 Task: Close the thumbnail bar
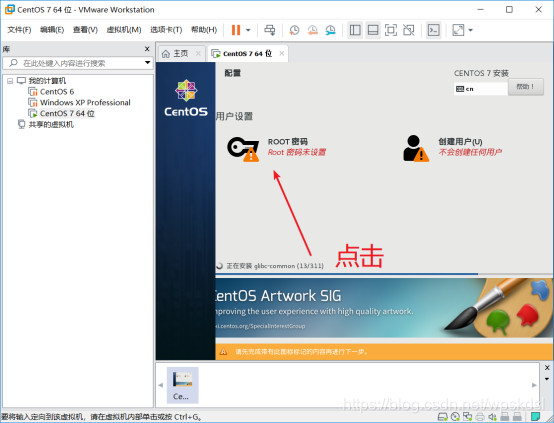(547, 368)
